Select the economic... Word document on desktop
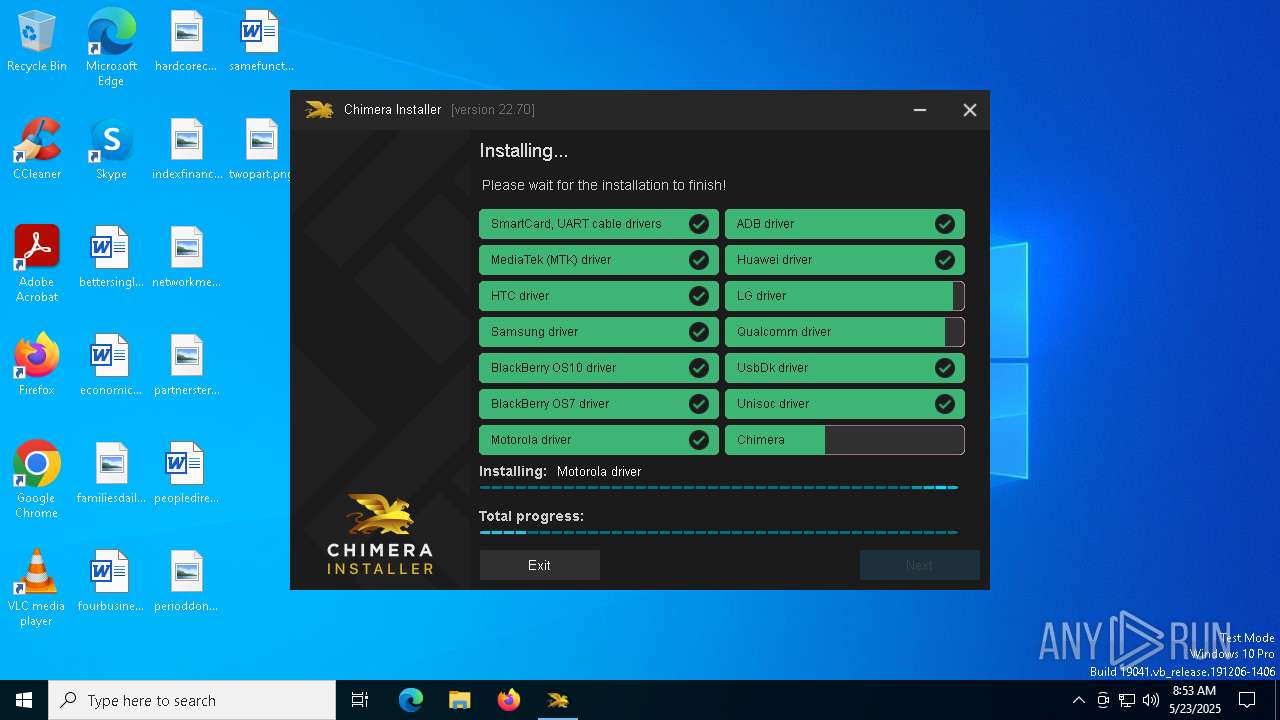Viewport: 1280px width, 720px height. tap(111, 366)
